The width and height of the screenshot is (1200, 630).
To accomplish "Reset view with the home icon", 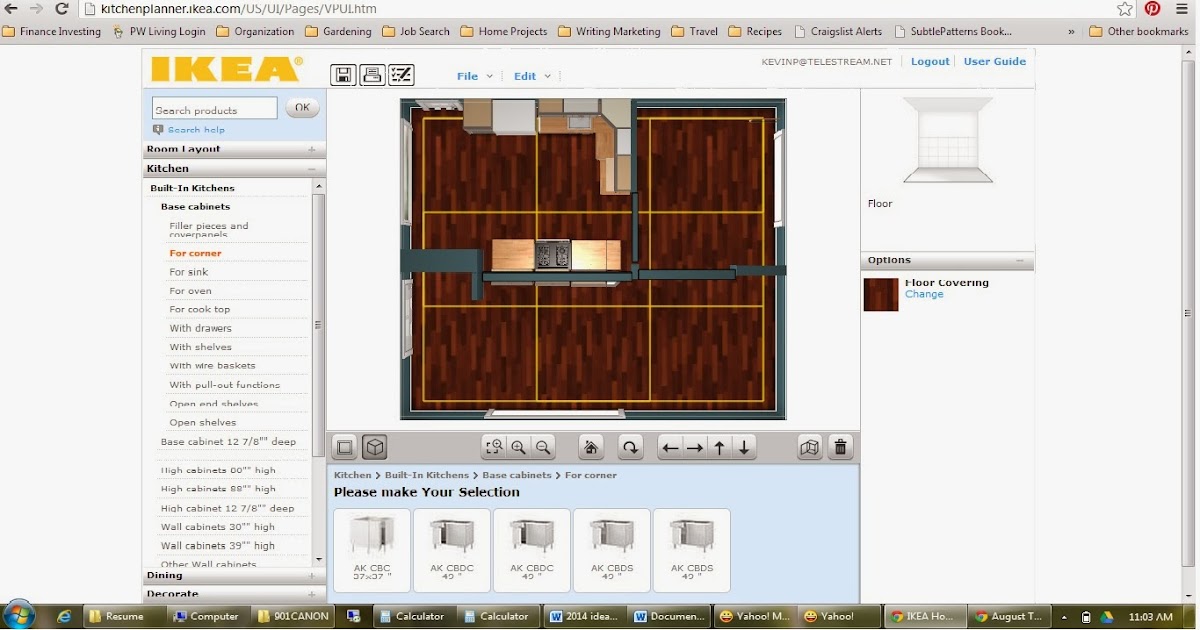I will tap(591, 447).
